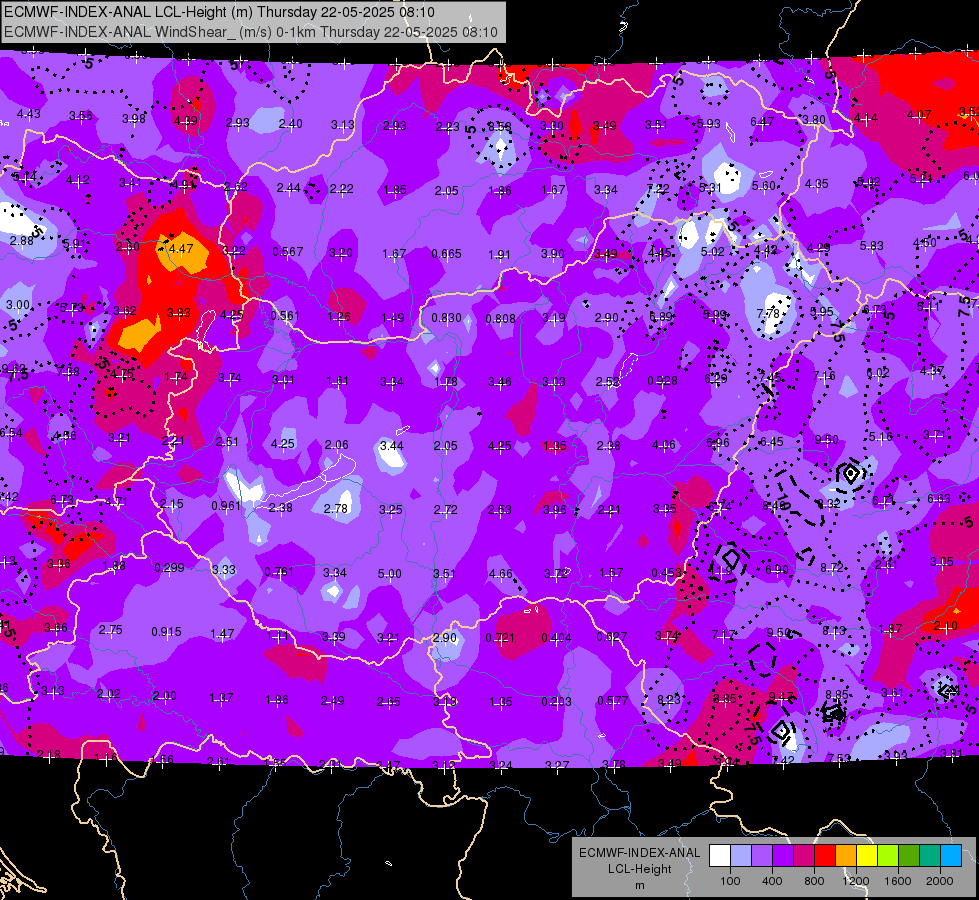This screenshot has width=979, height=900.
Task: Click the grid value 2.62
Action: pos(235,186)
